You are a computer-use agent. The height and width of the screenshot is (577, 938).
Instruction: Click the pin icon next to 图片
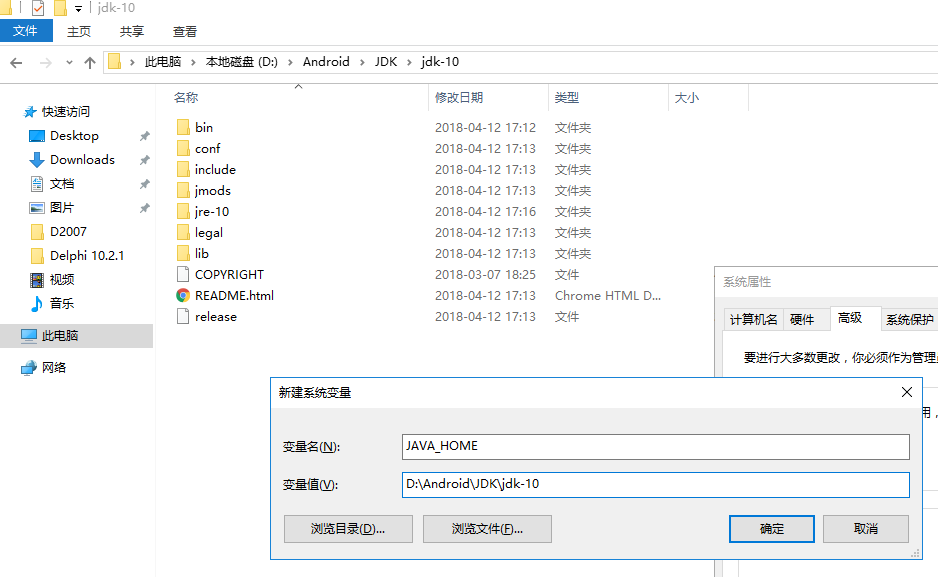click(x=144, y=208)
